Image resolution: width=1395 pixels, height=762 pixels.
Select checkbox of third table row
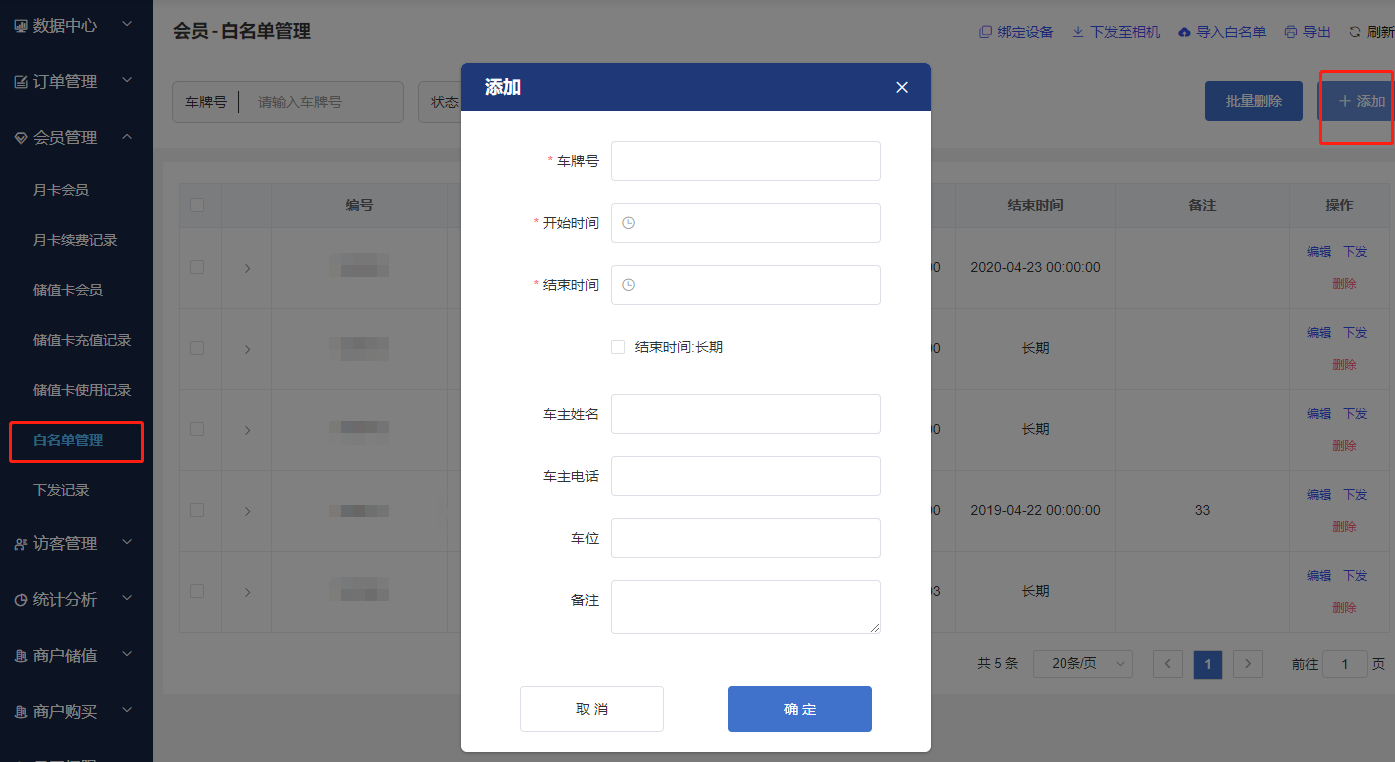[197, 429]
